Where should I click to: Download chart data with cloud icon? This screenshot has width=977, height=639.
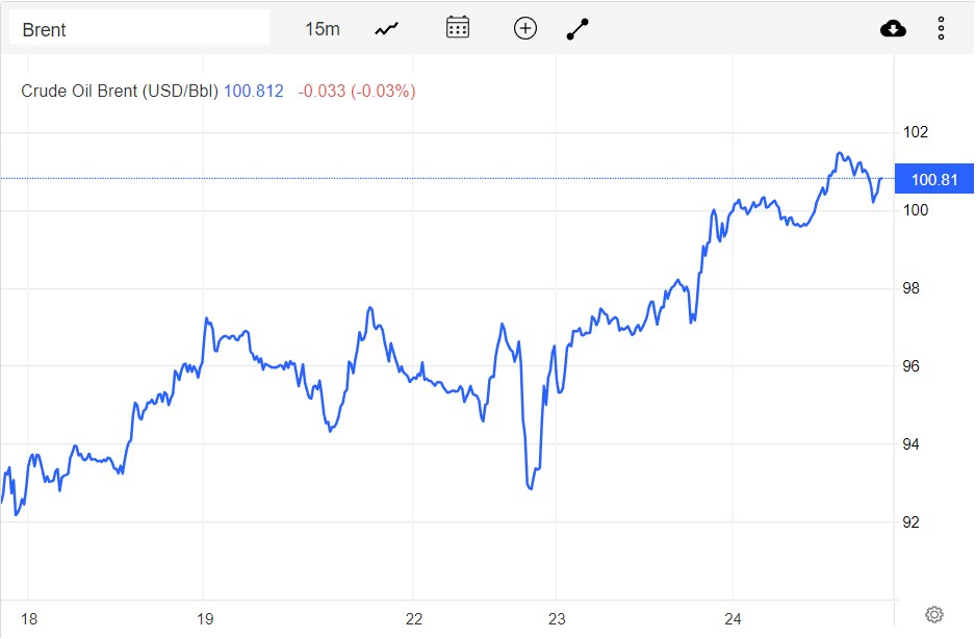(893, 29)
